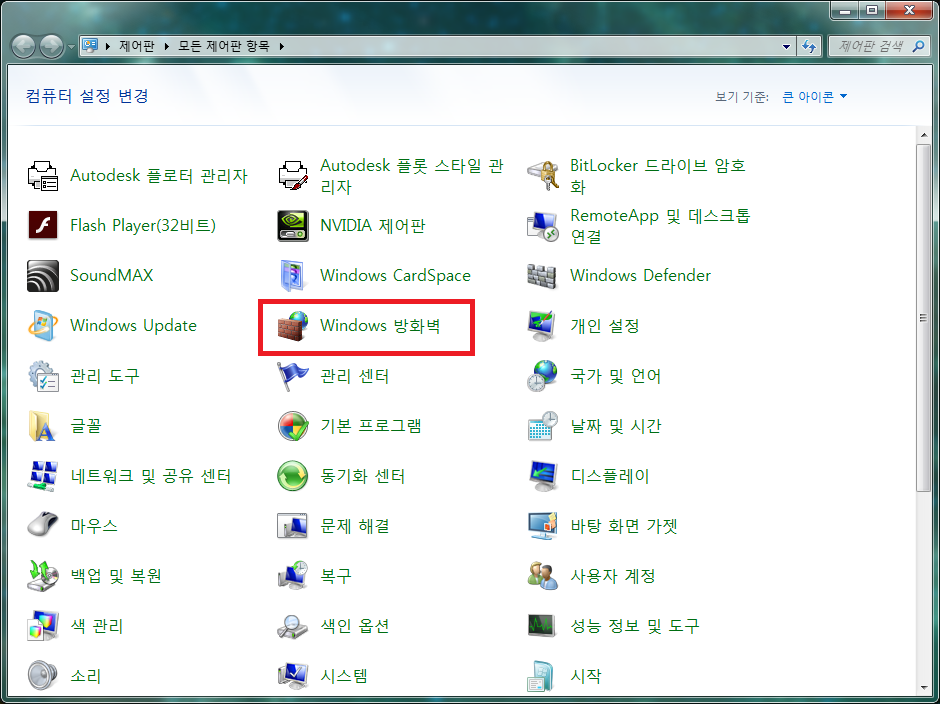Viewport: 940px width, 704px height.
Task: Open the 국가 및 언어 globe icon
Action: (543, 376)
